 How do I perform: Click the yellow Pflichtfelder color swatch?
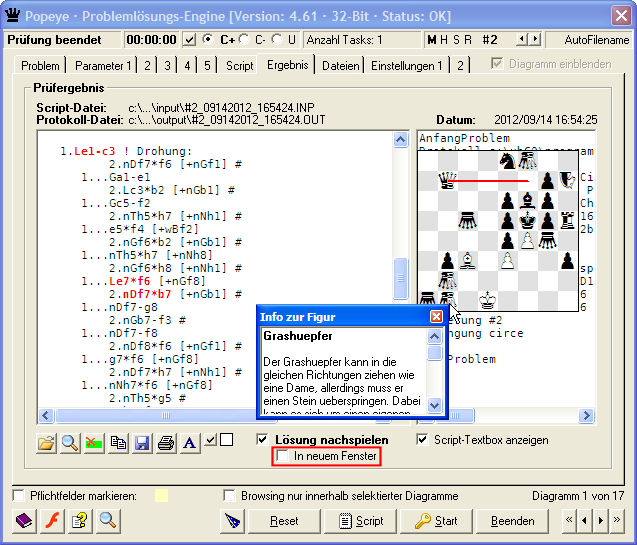pyautogui.click(x=161, y=495)
